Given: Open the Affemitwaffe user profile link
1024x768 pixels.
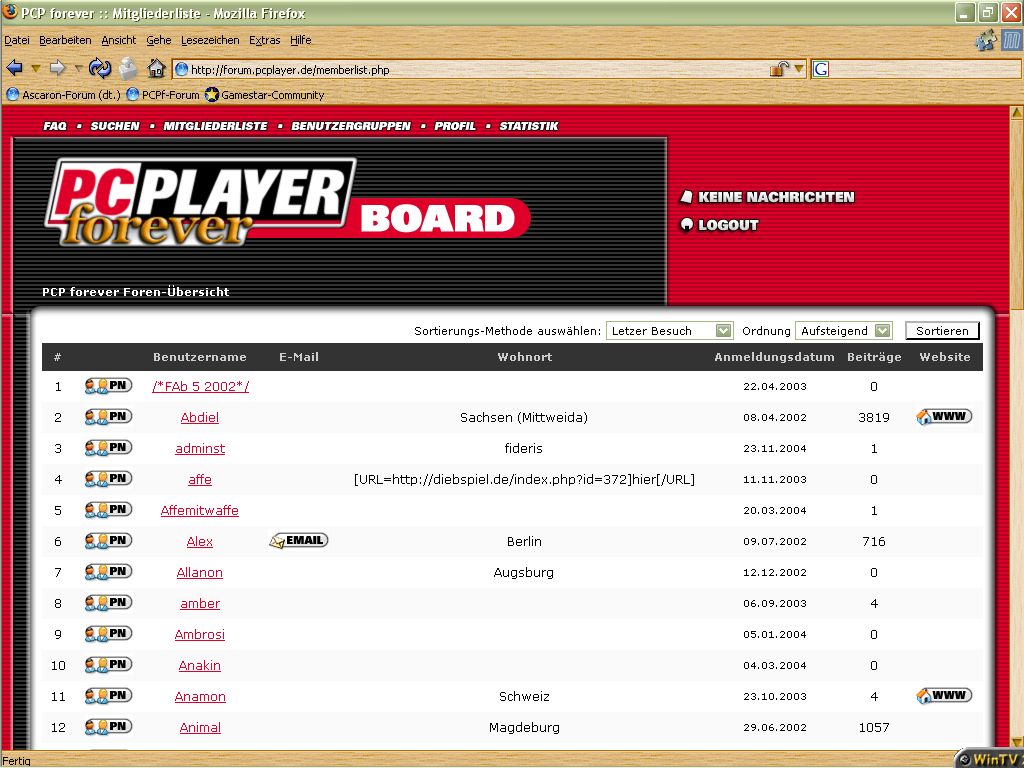Looking at the screenshot, I should [x=200, y=511].
